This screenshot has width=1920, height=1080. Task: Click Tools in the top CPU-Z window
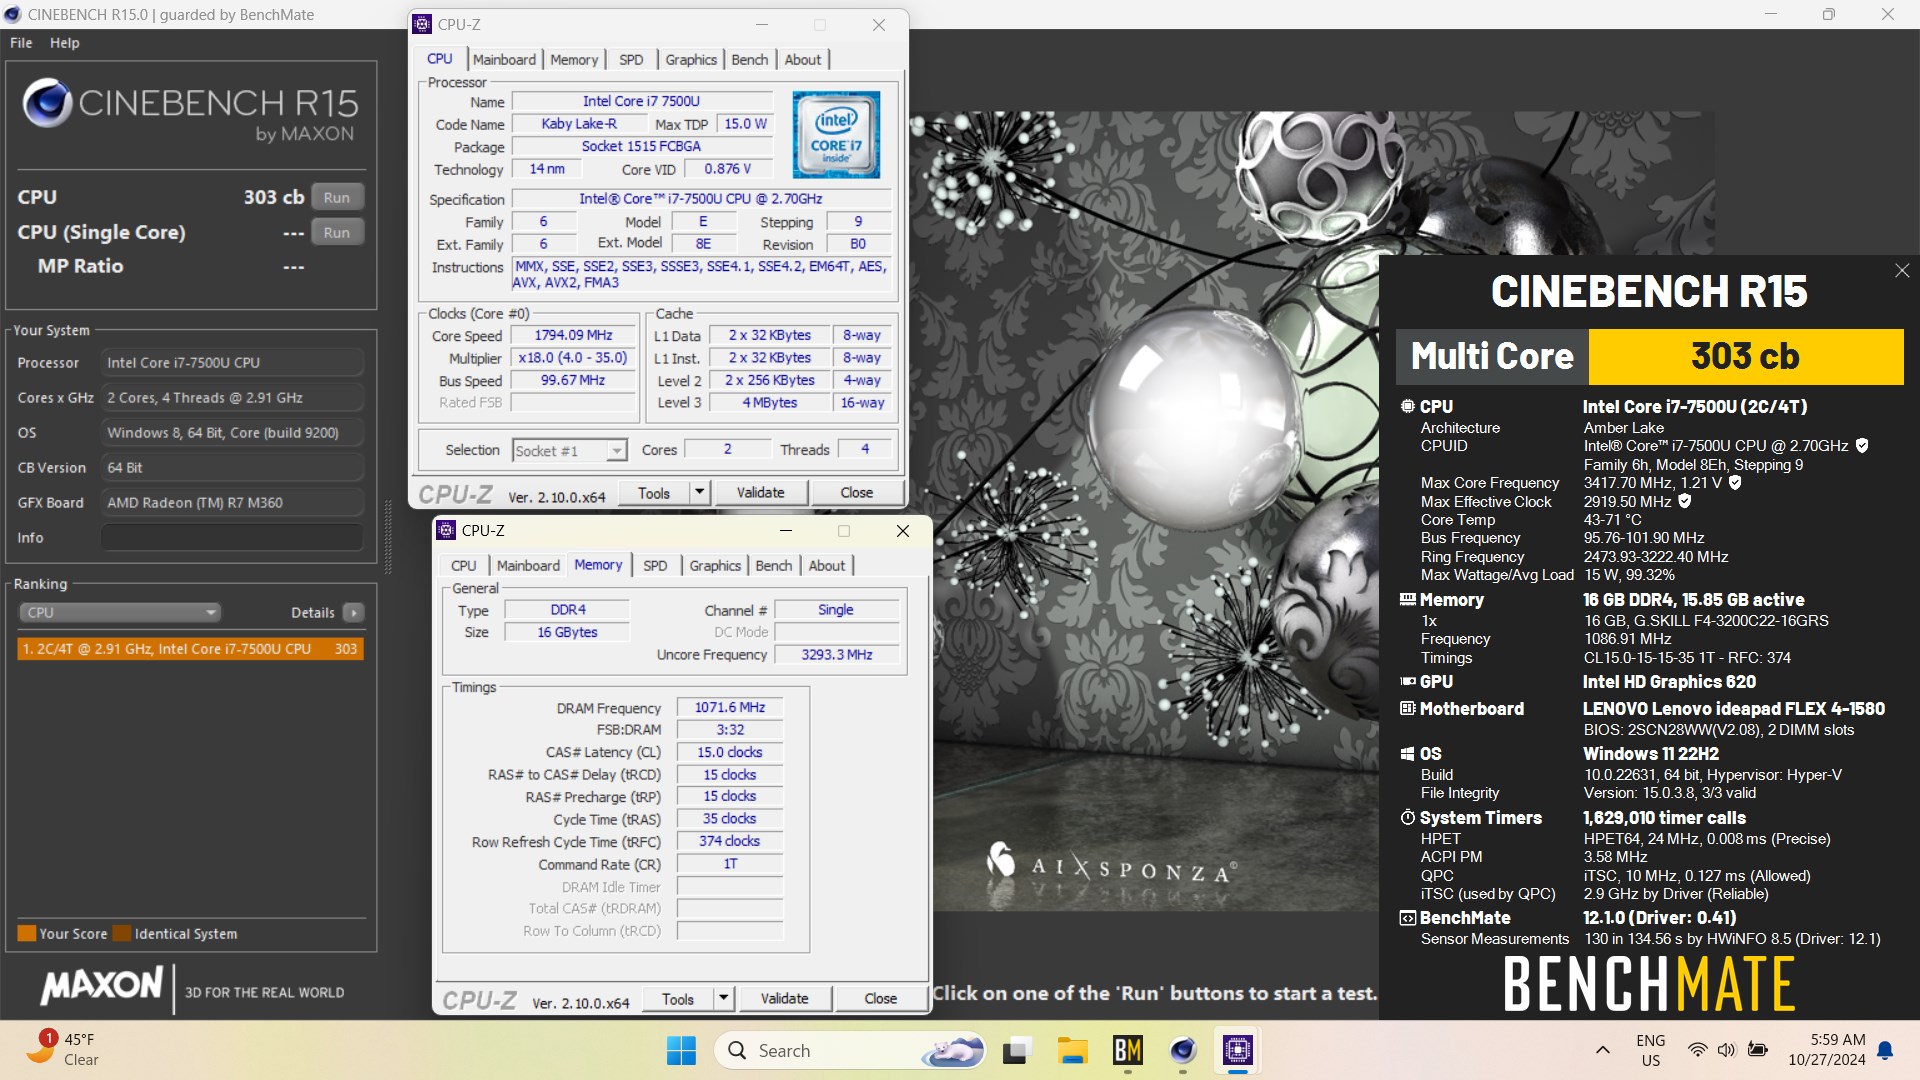click(x=654, y=493)
